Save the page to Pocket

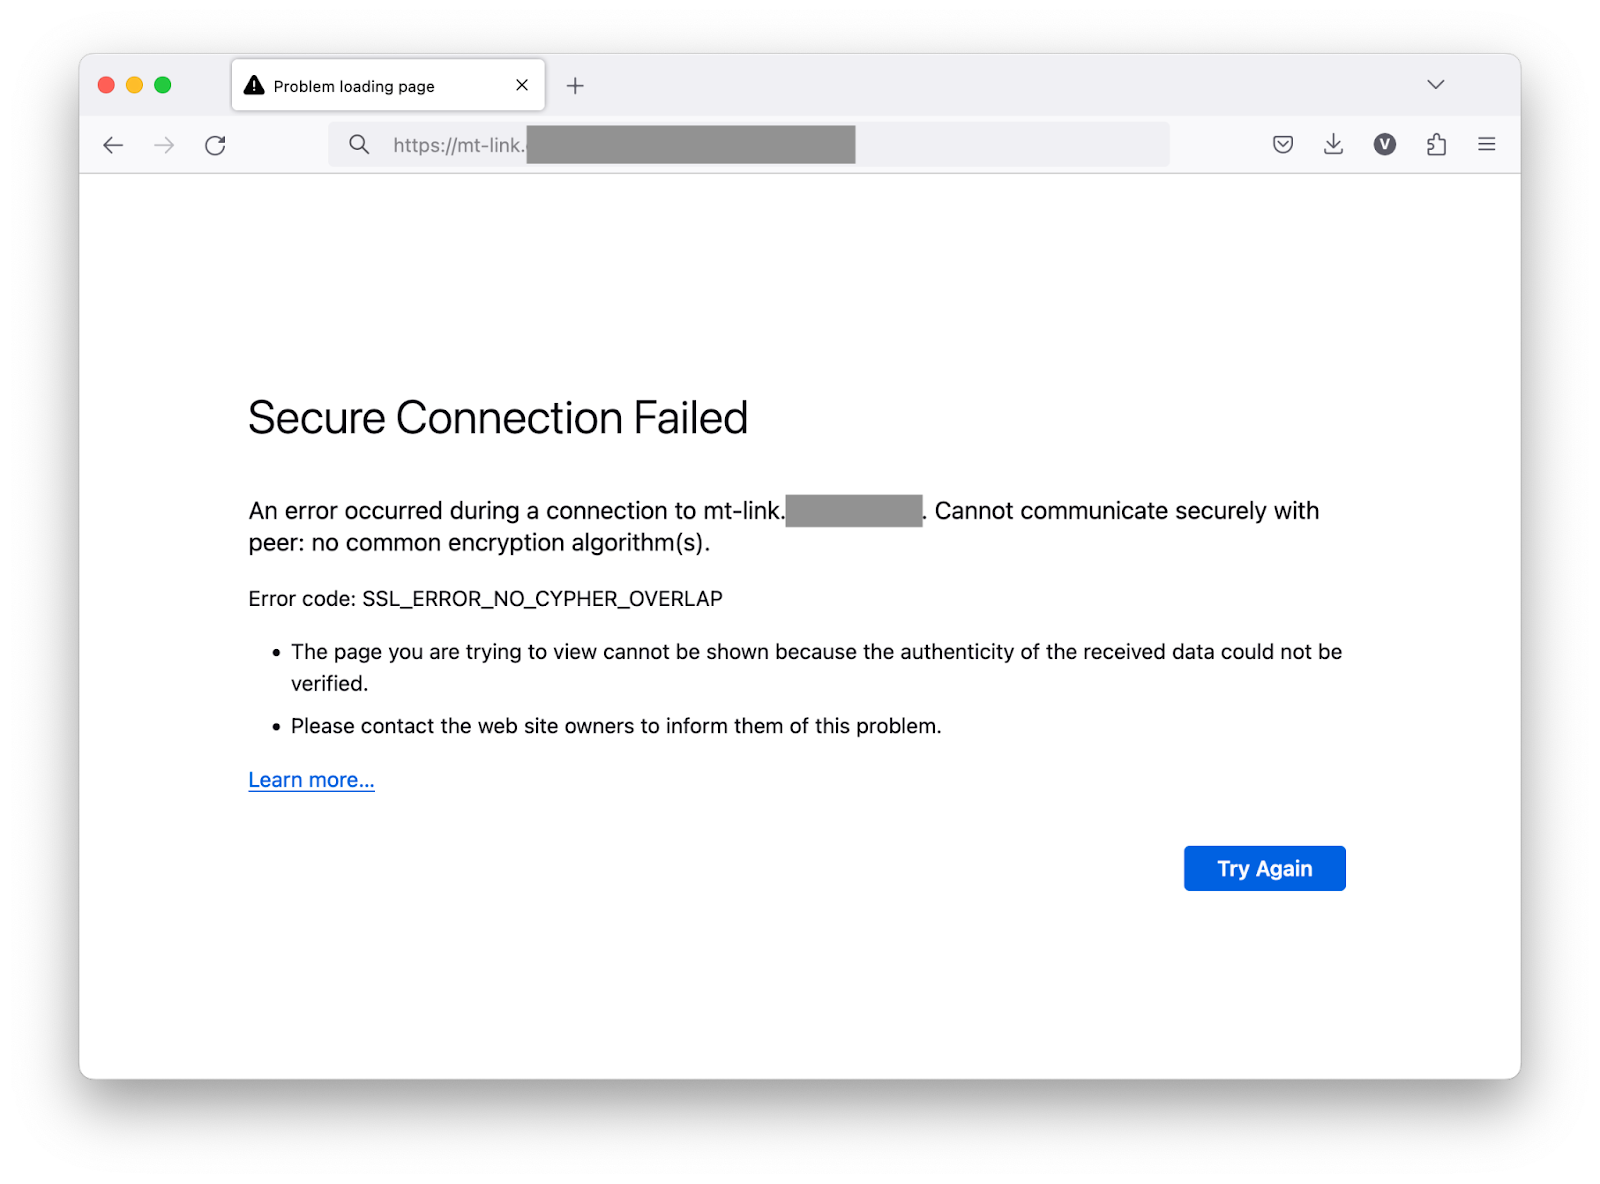[1282, 144]
